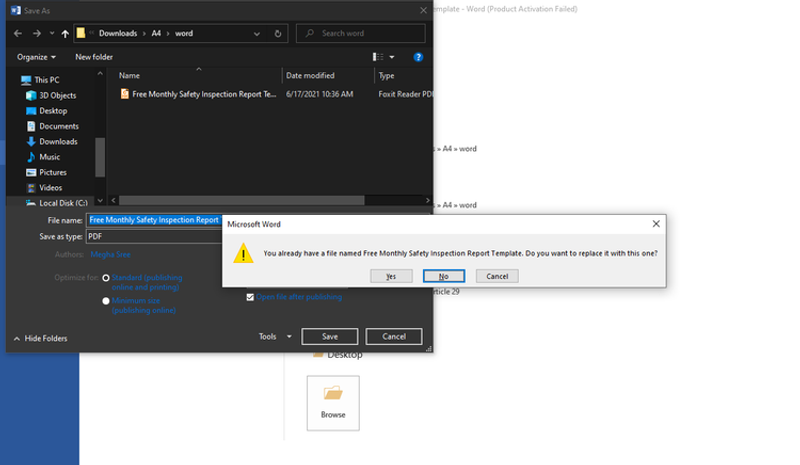Open Videos in navigation pane
This screenshot has height=465, width=800.
point(51,187)
